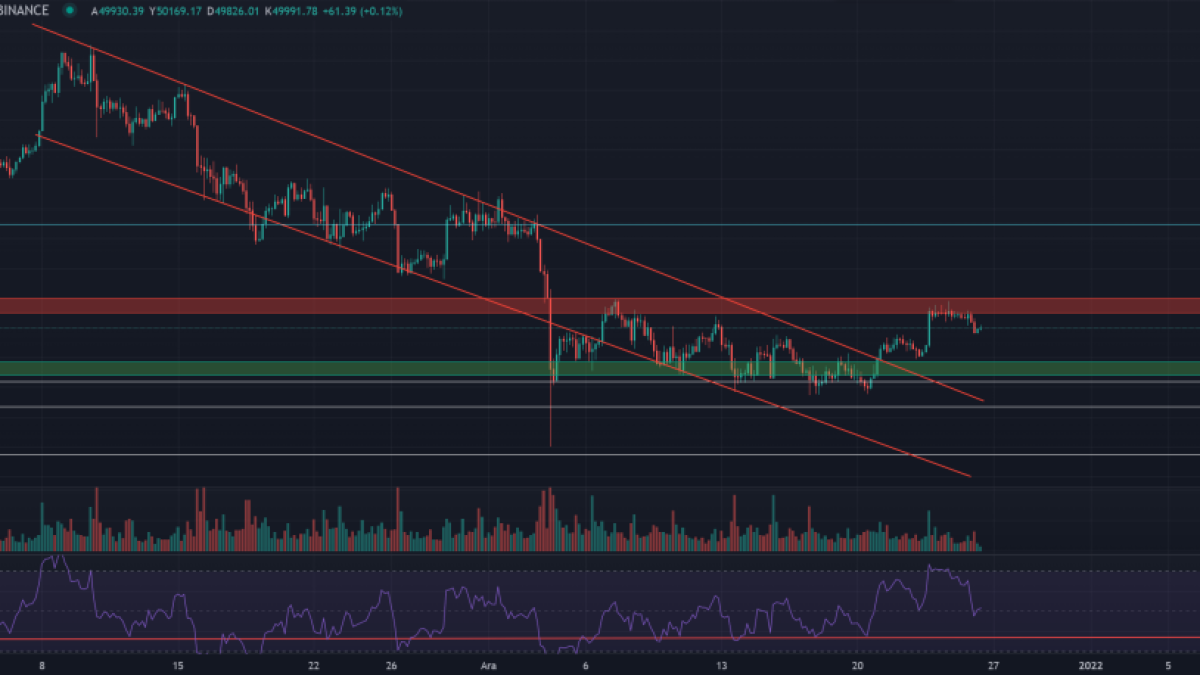The height and width of the screenshot is (675, 1200).
Task: Select the lowest white horizontal line on the price chart
Action: 300,455
